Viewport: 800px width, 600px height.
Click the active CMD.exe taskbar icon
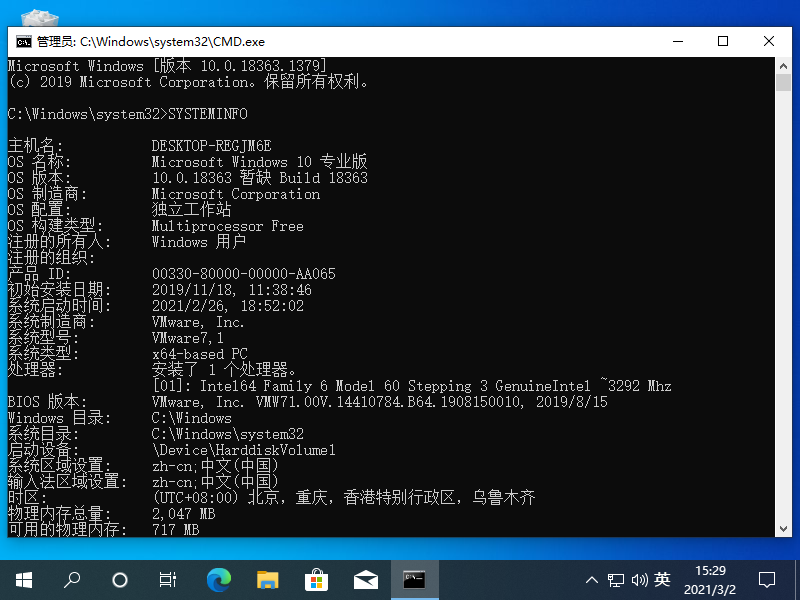point(412,579)
